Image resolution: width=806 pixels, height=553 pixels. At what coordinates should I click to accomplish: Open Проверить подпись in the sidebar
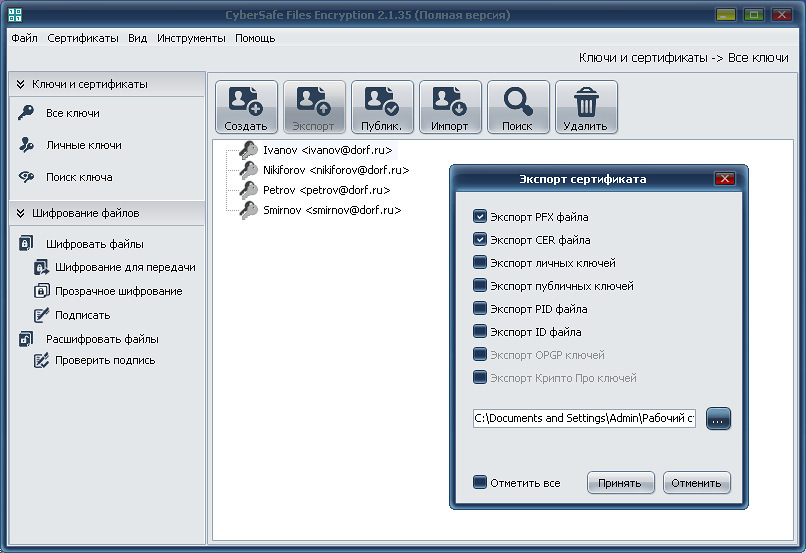(105, 360)
